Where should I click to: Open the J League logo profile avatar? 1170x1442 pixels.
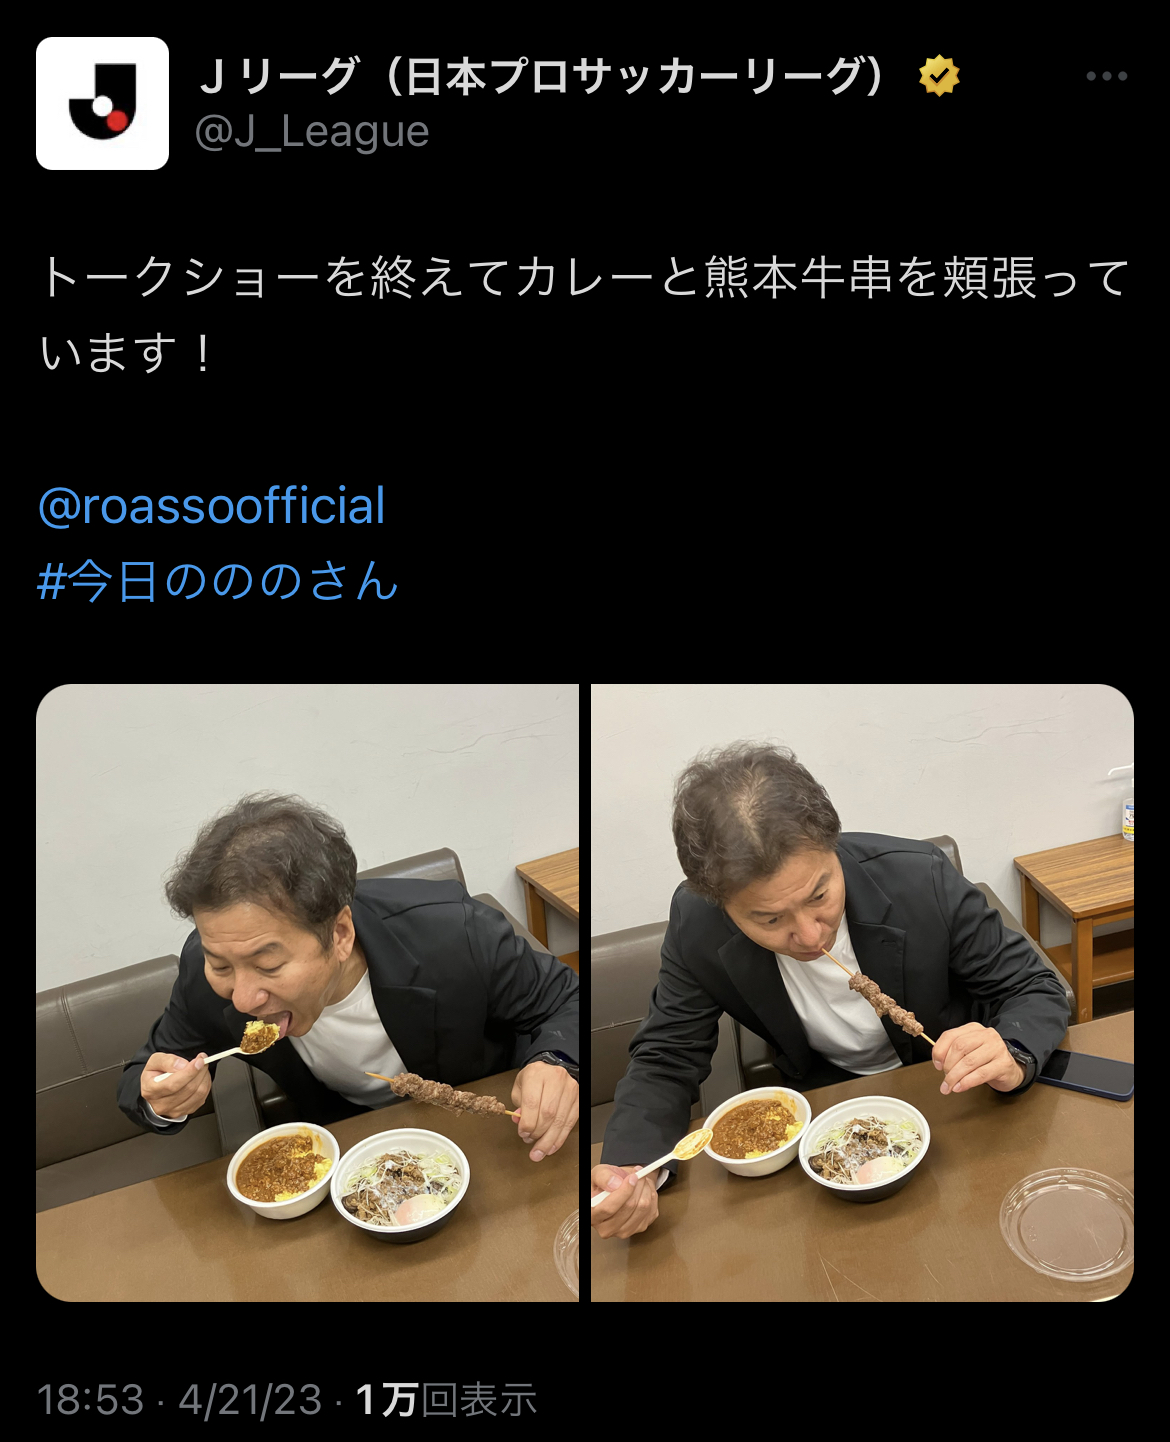(102, 103)
